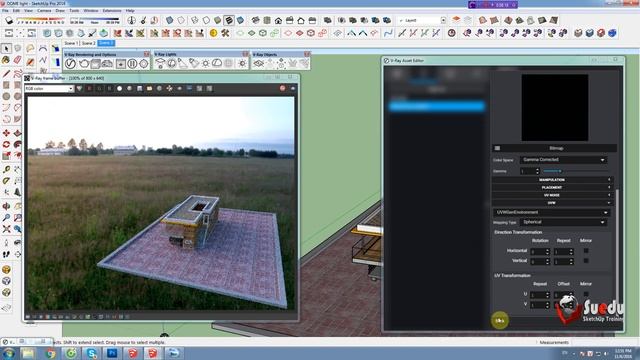The image size is (640, 360).
Task: Click the Vertical Repeat input field
Action: click(563, 262)
